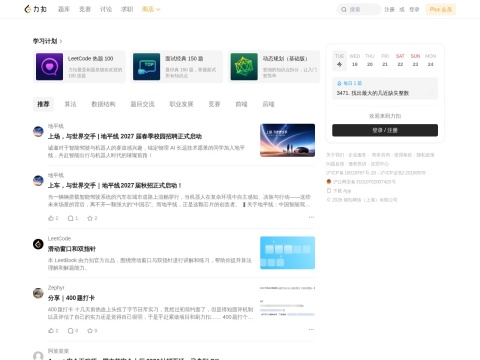This screenshot has width=480, height=360.
Task: Switch to the 职业发展 tab
Action: coord(181,104)
